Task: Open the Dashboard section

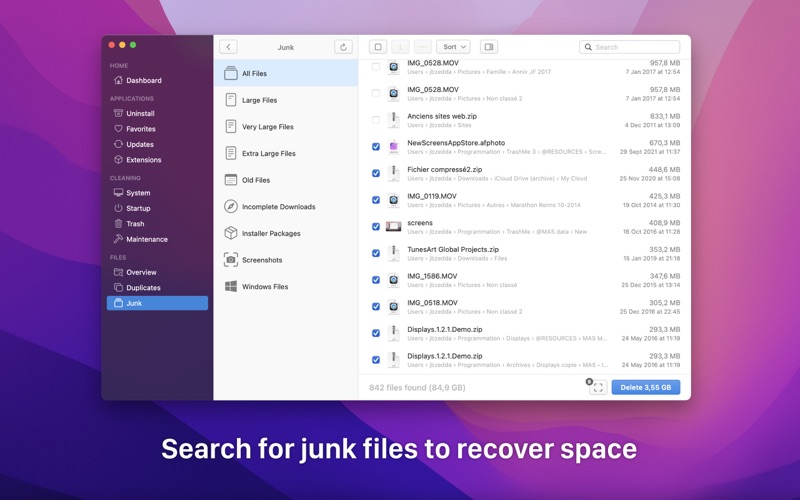Action: click(143, 80)
